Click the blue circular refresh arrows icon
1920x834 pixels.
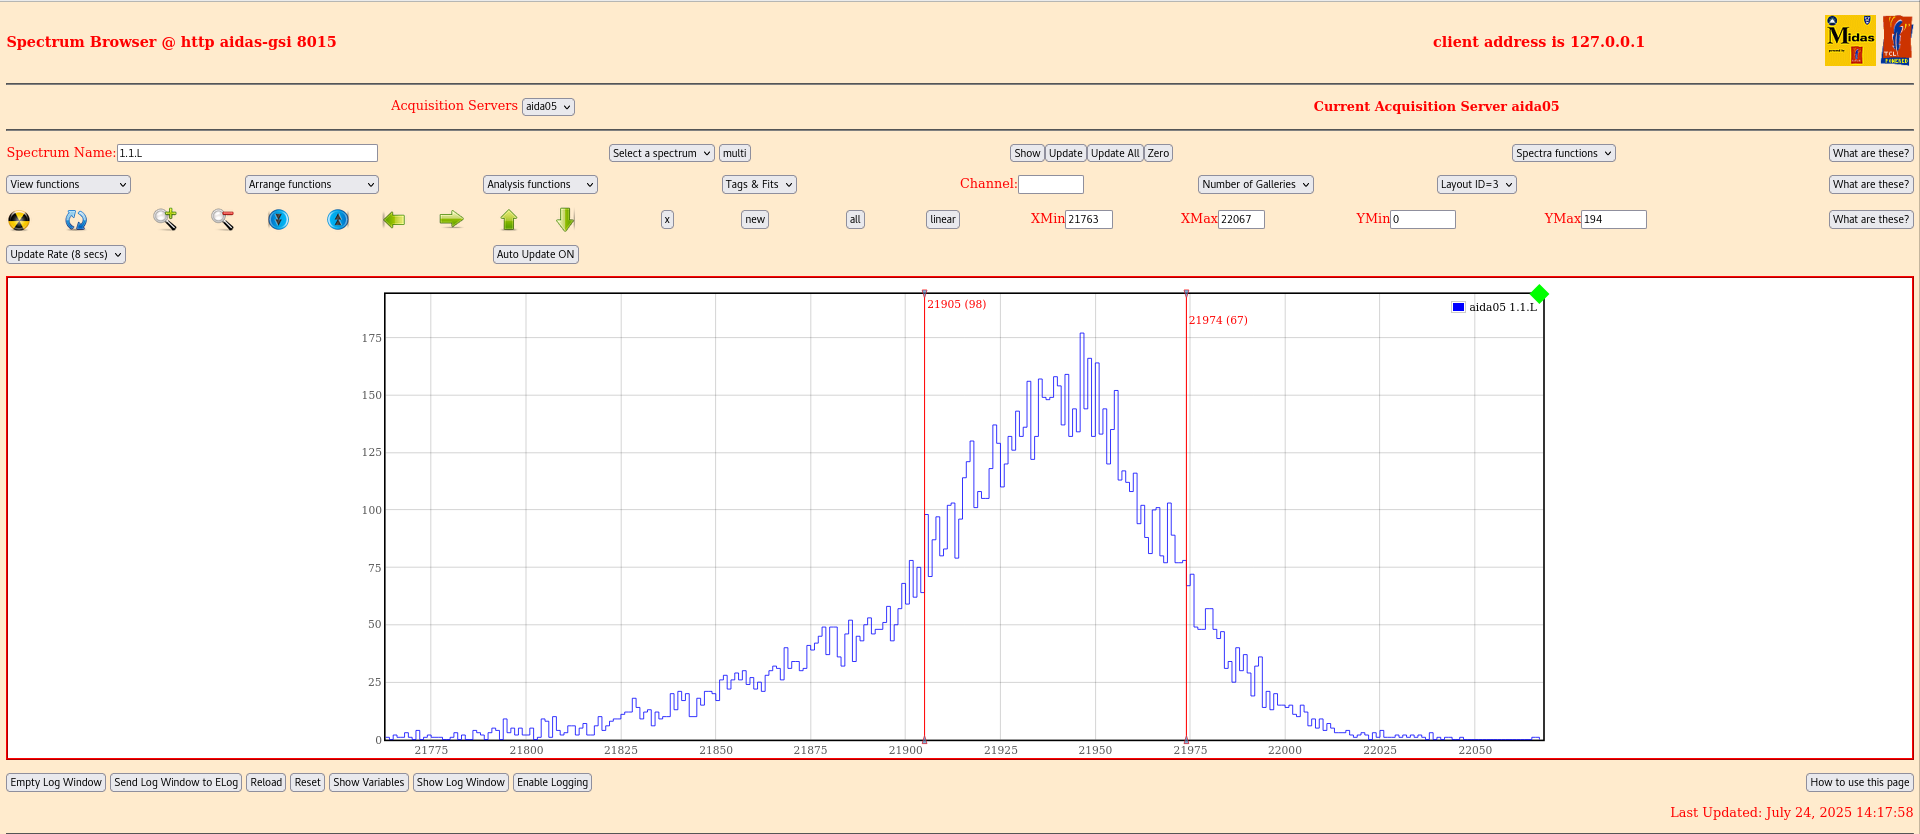pyautogui.click(x=76, y=220)
